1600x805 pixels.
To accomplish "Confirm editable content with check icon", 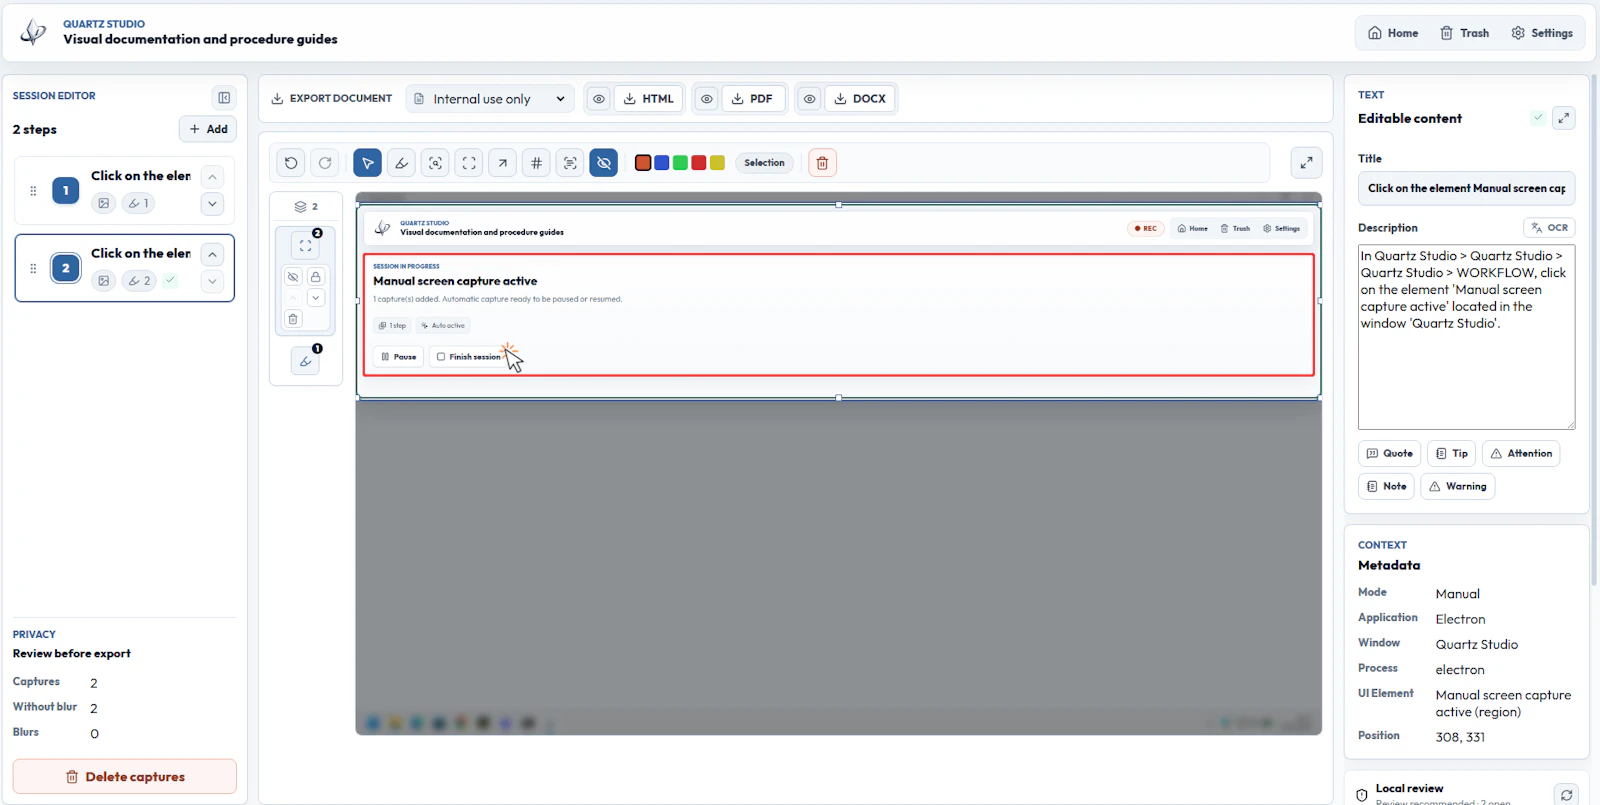I will [1538, 118].
